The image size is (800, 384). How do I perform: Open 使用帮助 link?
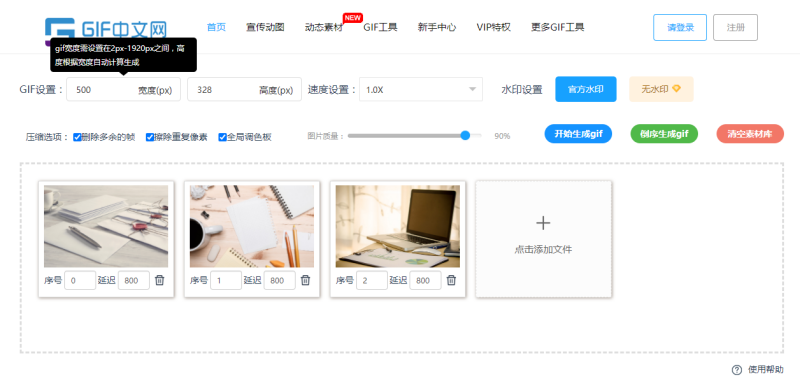point(766,370)
